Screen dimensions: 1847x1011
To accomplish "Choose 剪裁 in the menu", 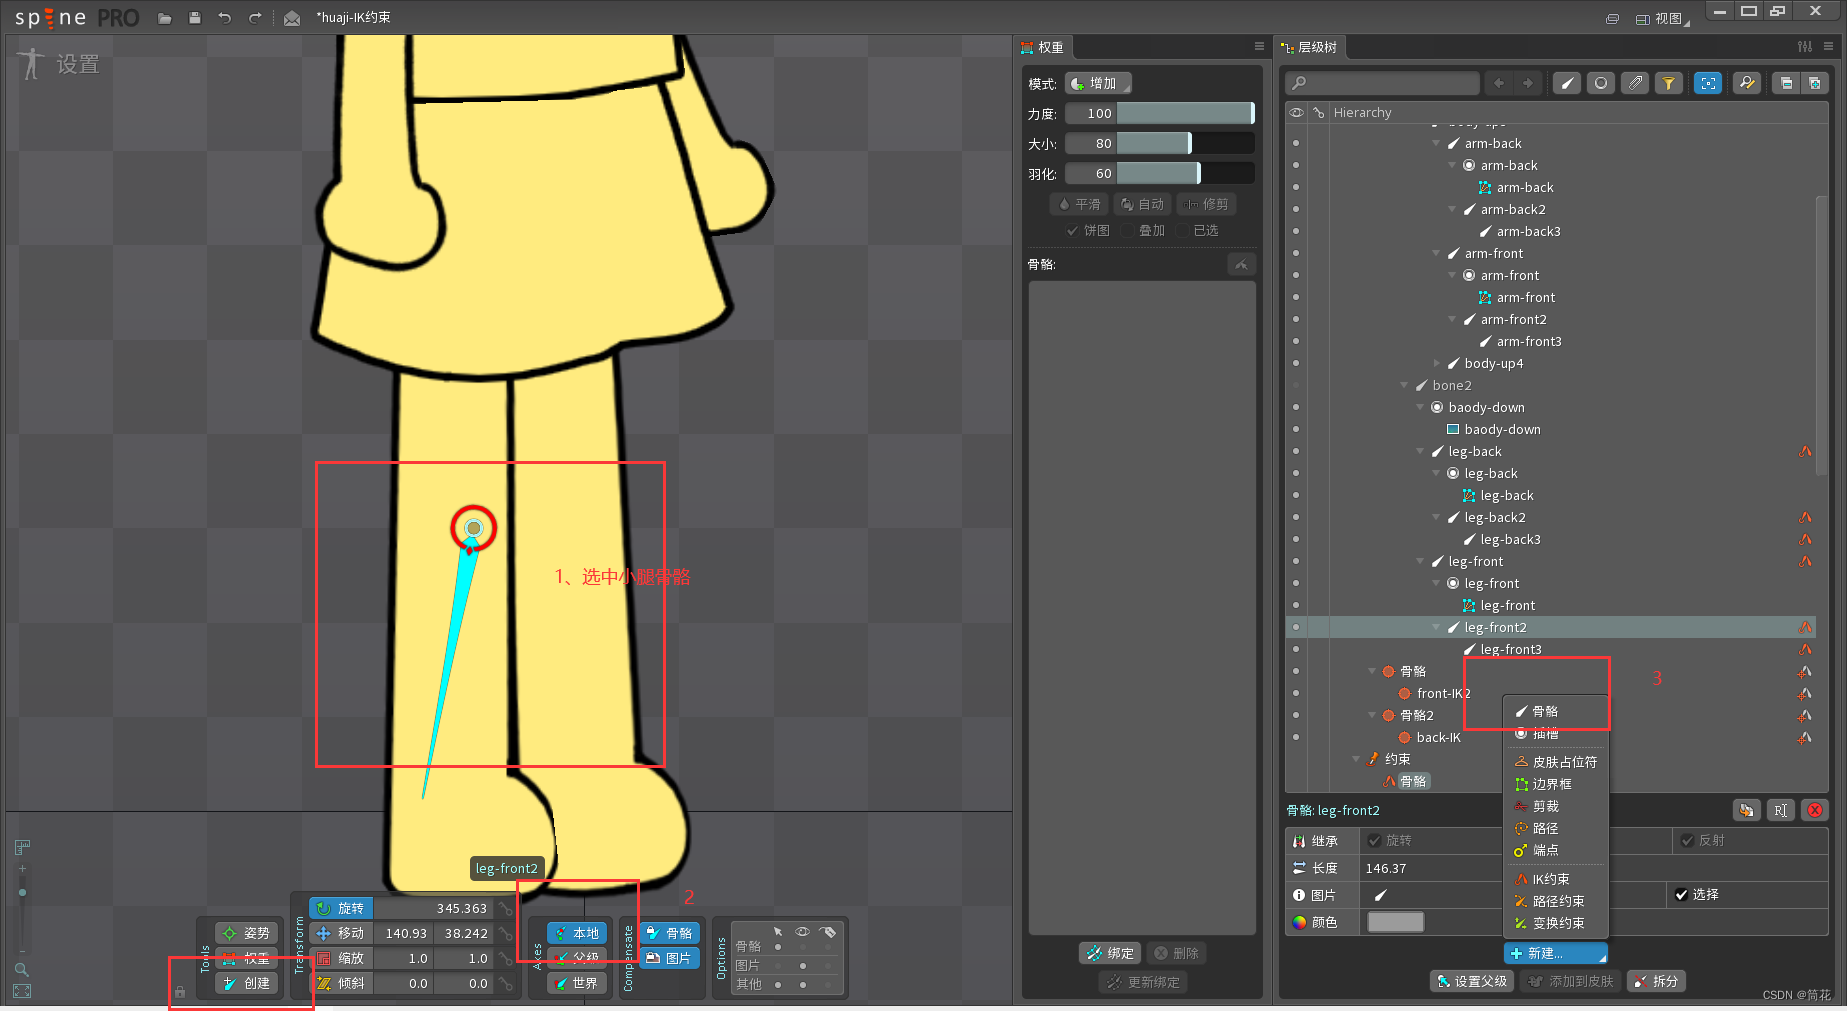I will pyautogui.click(x=1555, y=806).
